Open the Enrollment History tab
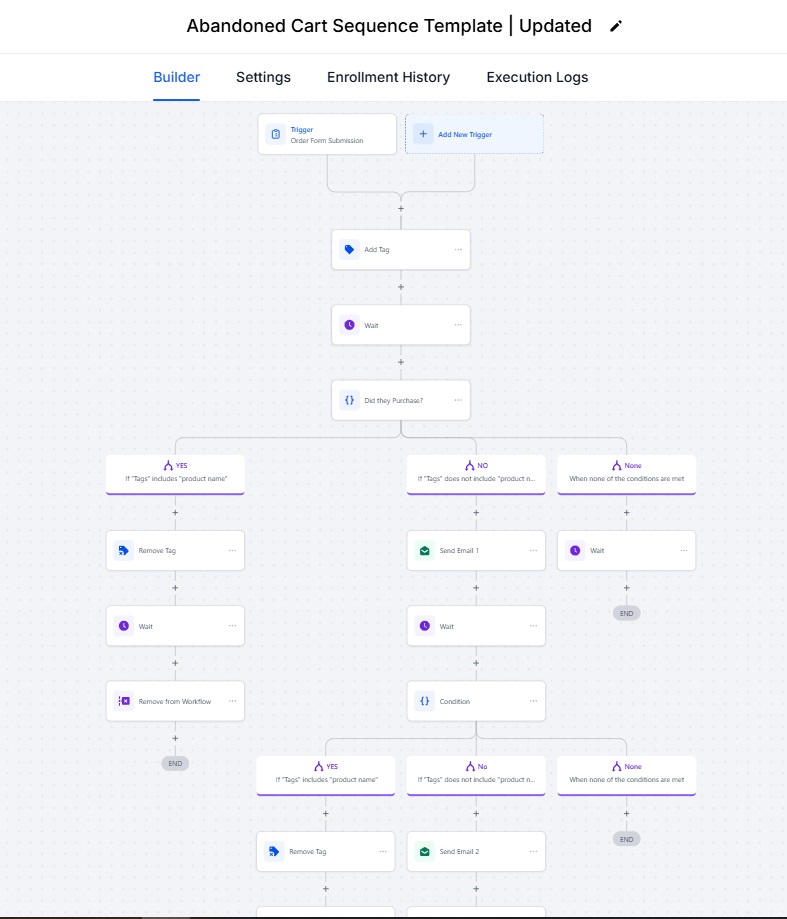787x919 pixels. point(388,77)
